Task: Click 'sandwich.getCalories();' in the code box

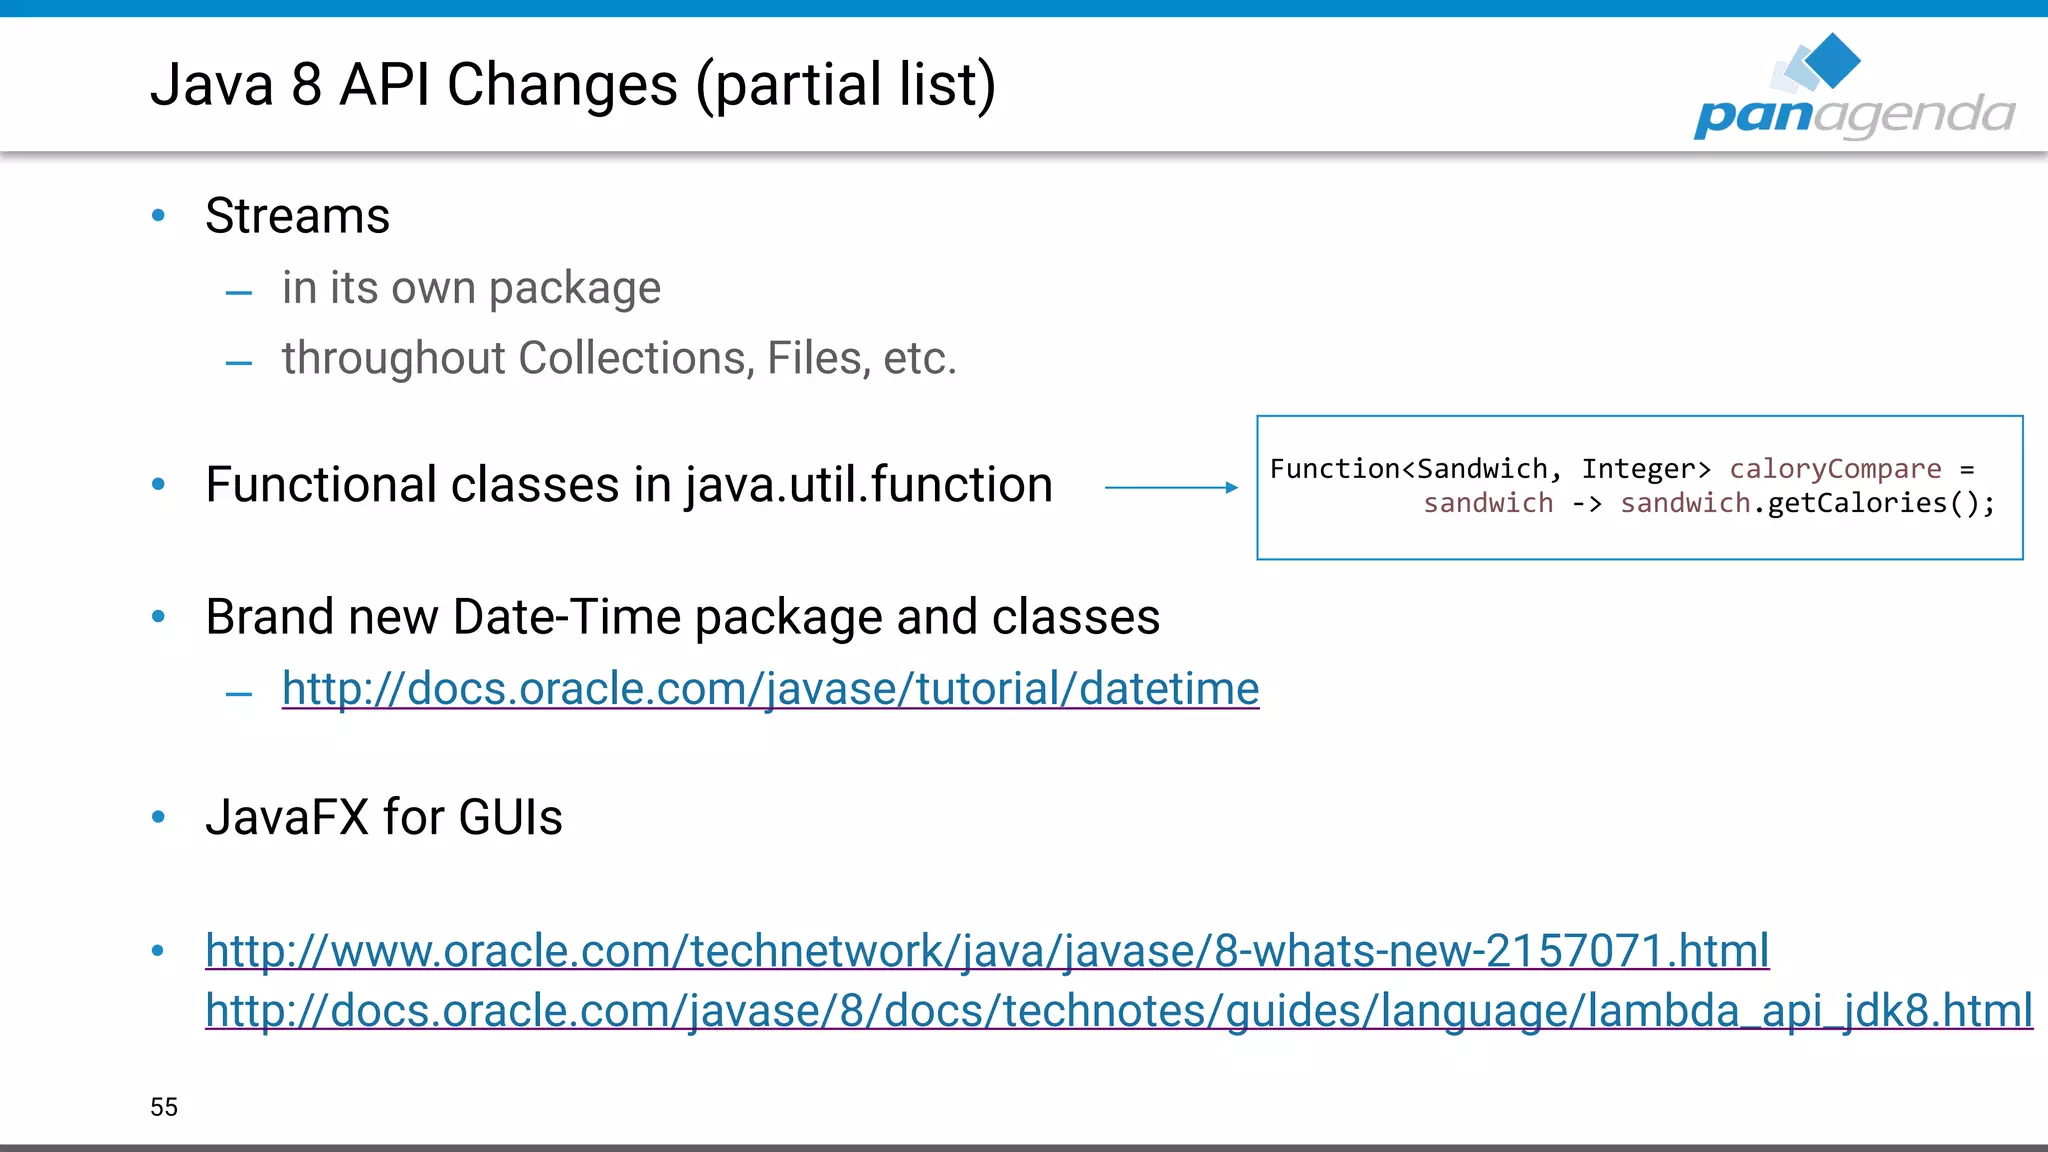Action: 1807,503
